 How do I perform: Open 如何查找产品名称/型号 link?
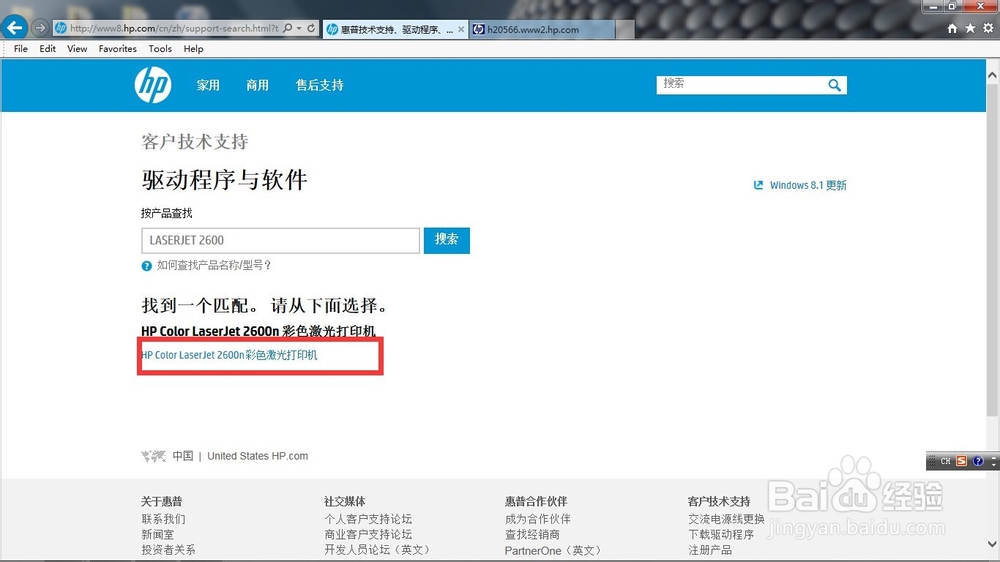pos(214,265)
